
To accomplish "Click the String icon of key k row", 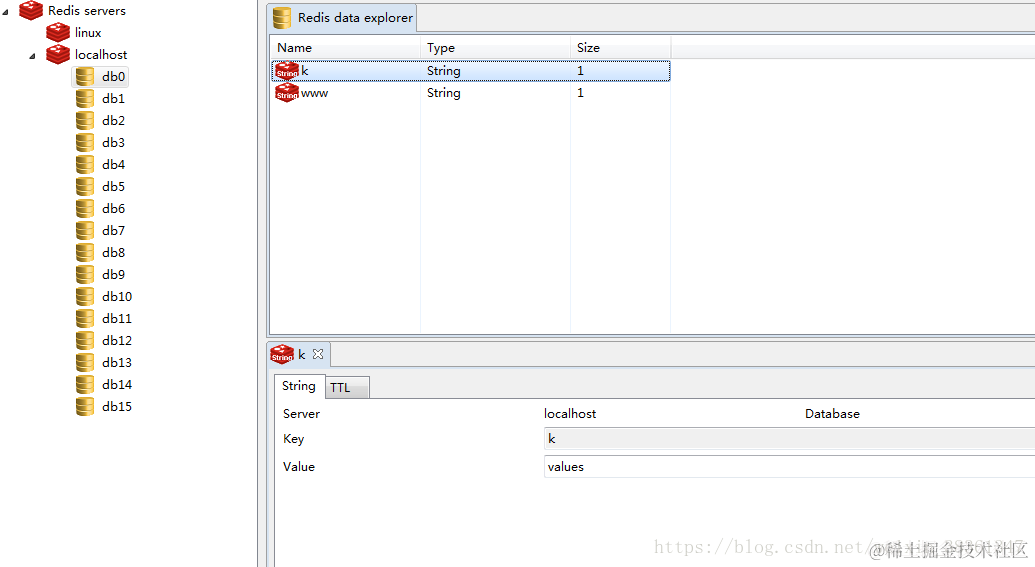I will [x=287, y=71].
